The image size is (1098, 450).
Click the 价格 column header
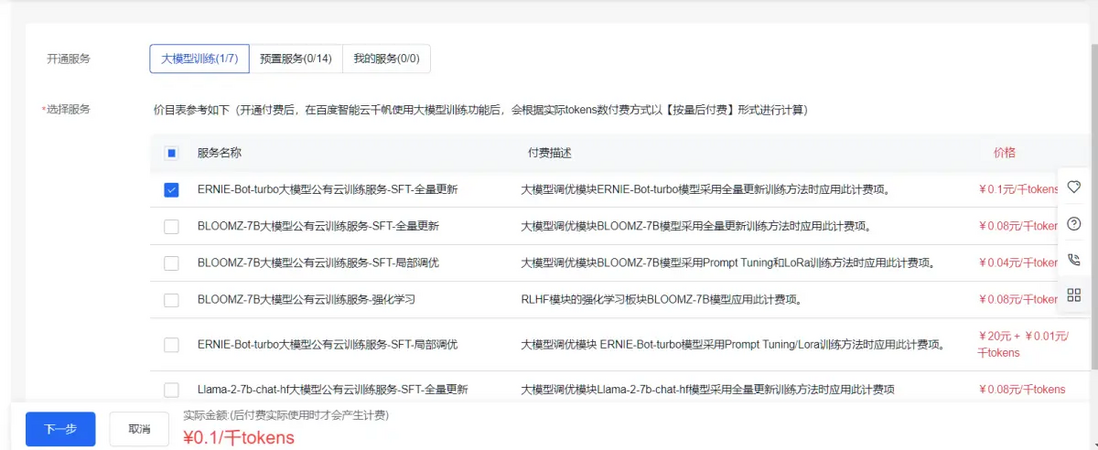click(1004, 153)
